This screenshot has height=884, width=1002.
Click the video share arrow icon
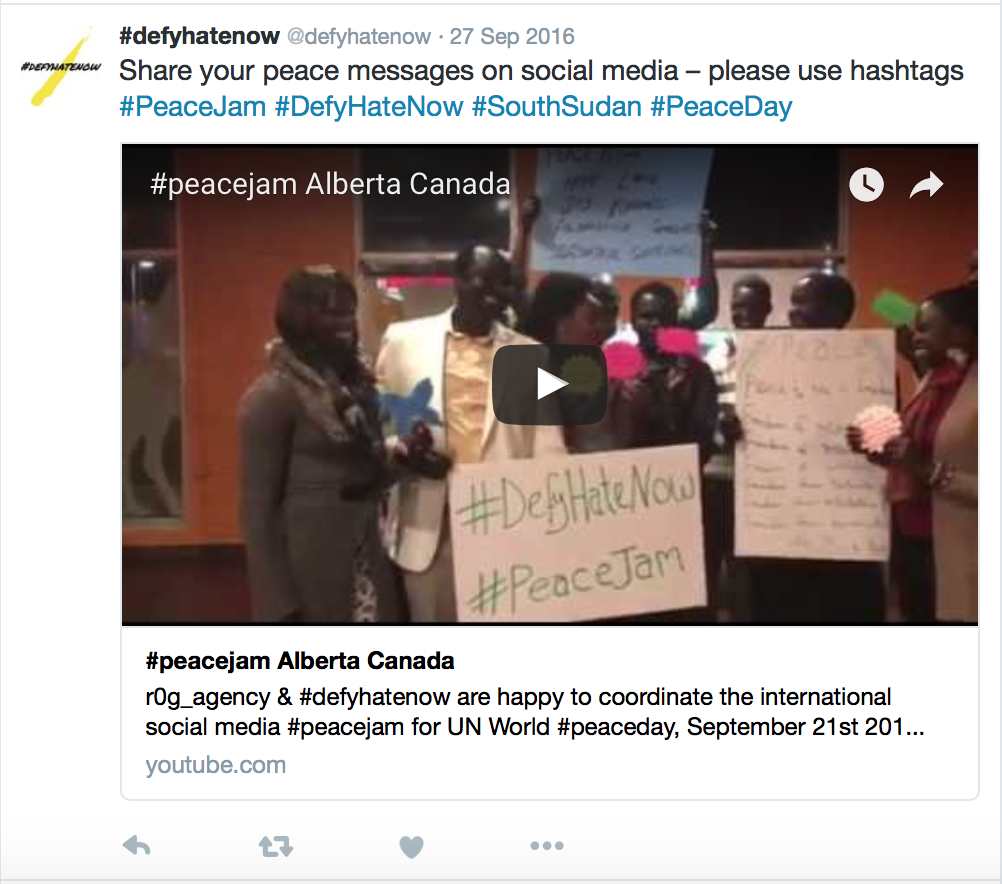click(926, 185)
